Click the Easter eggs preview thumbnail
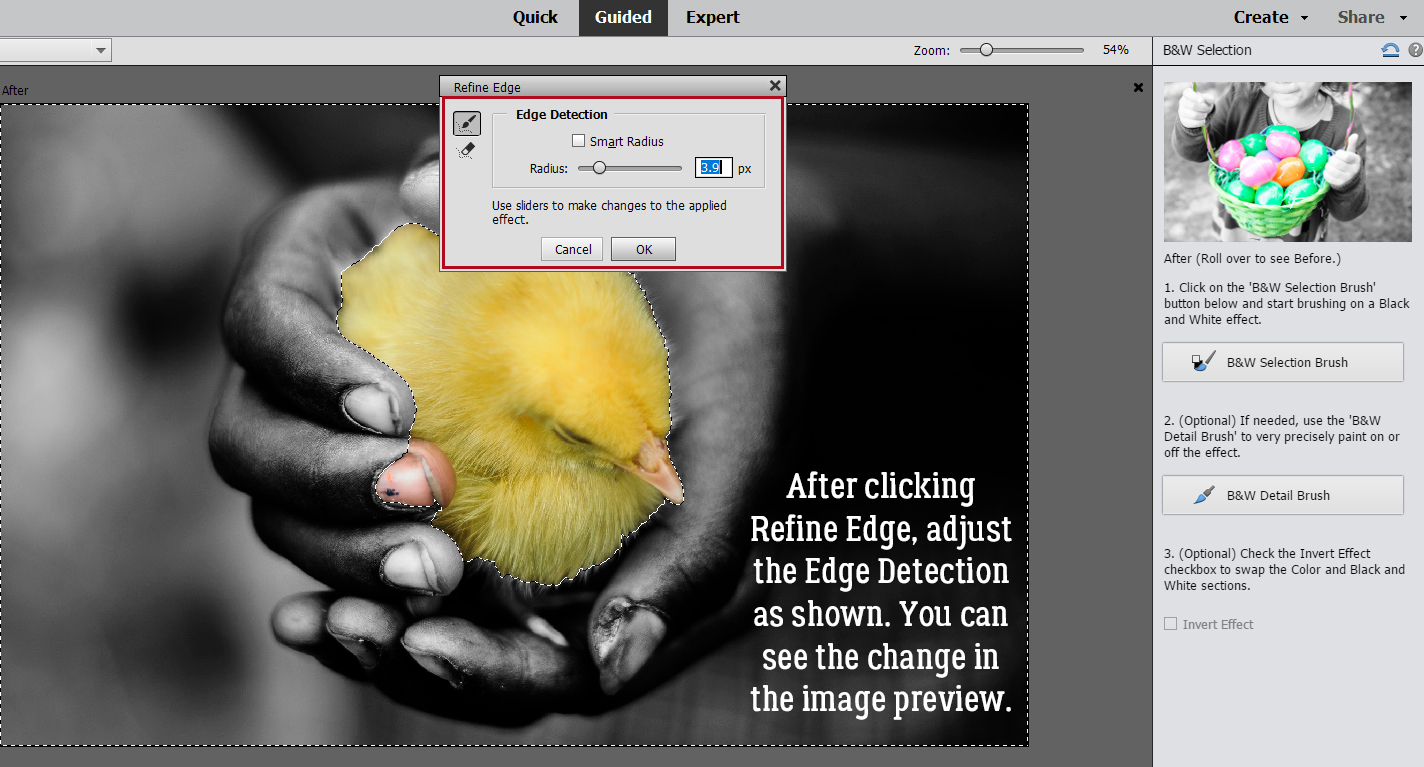Image resolution: width=1424 pixels, height=767 pixels. pos(1288,160)
